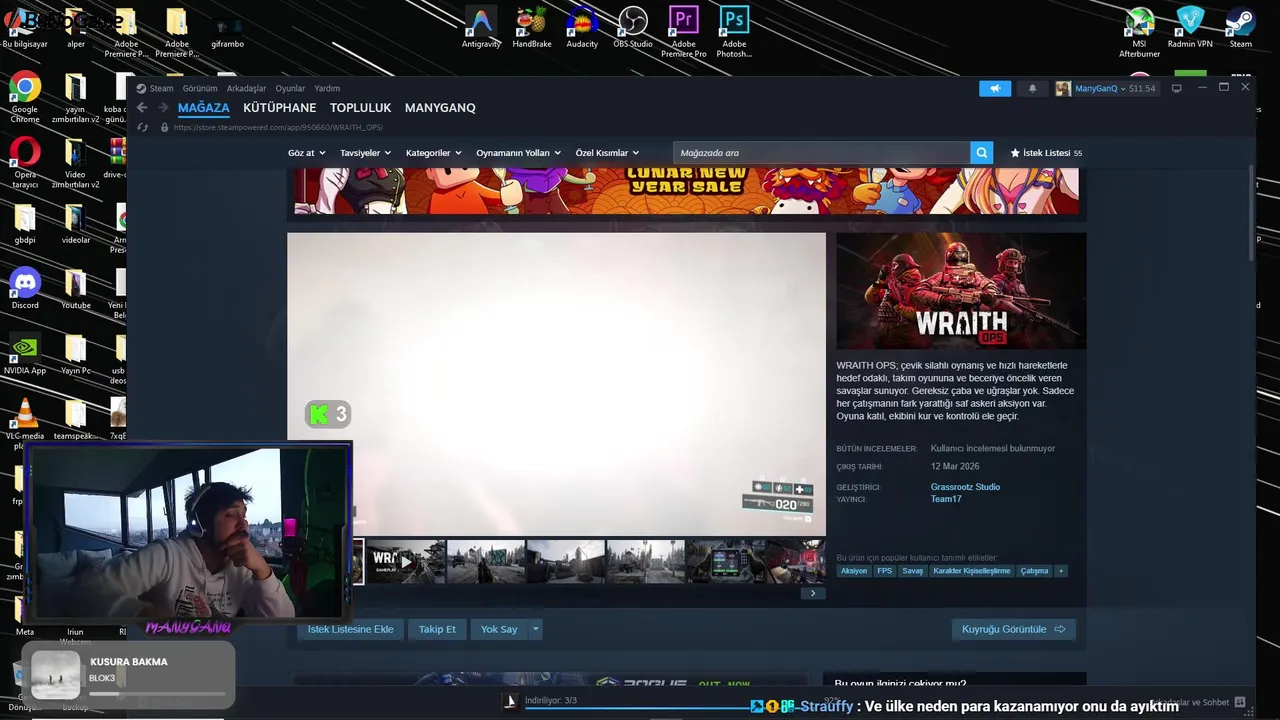Select the Karakter Kişiselleştirme tag
The width and height of the screenshot is (1280, 720).
[x=972, y=571]
